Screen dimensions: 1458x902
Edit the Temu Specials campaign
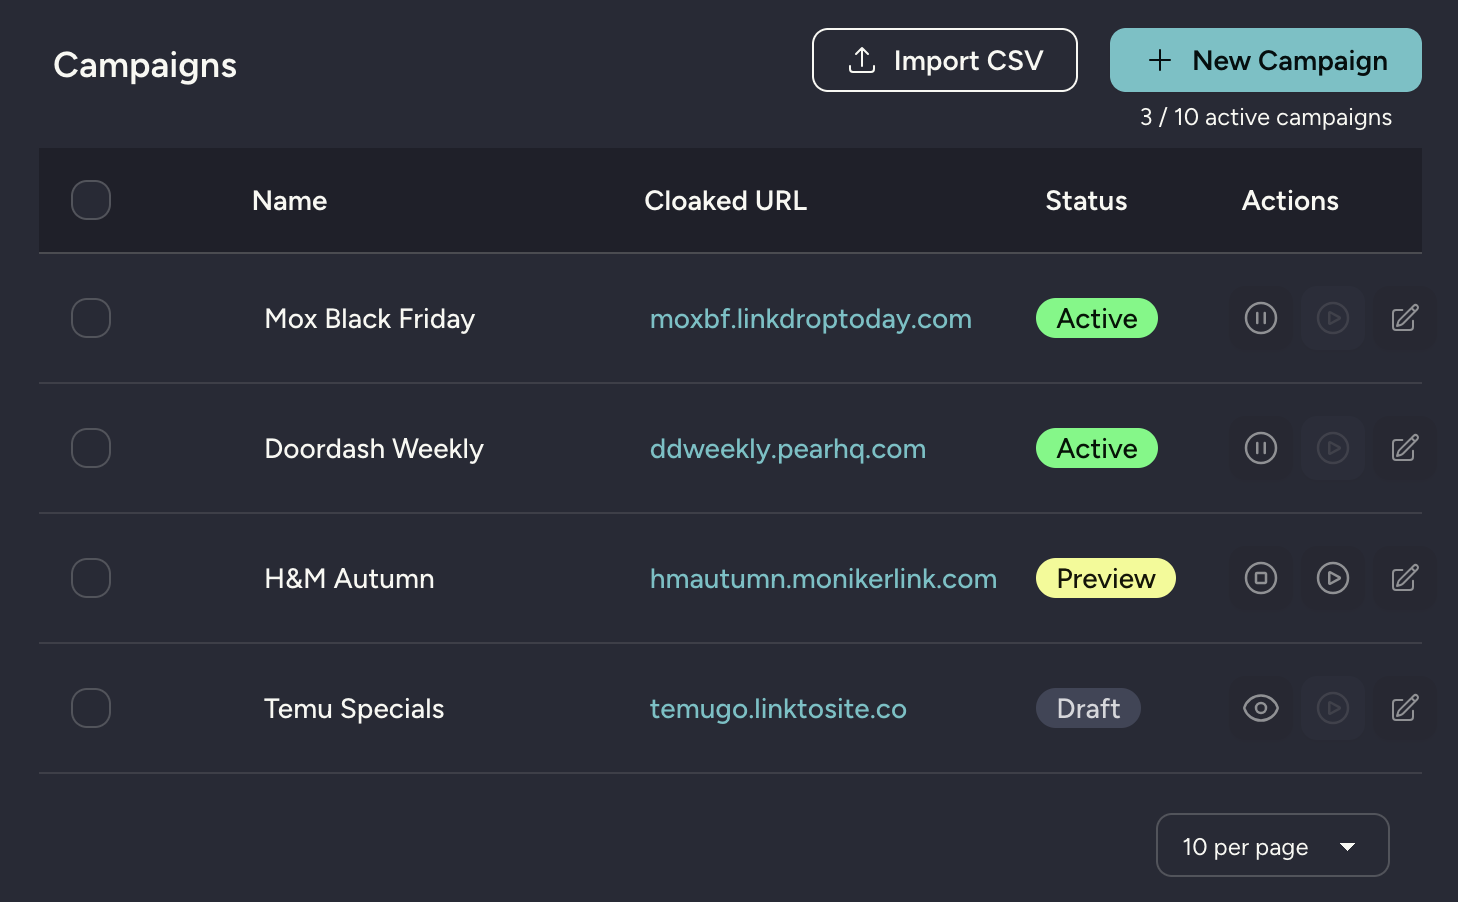point(1404,708)
